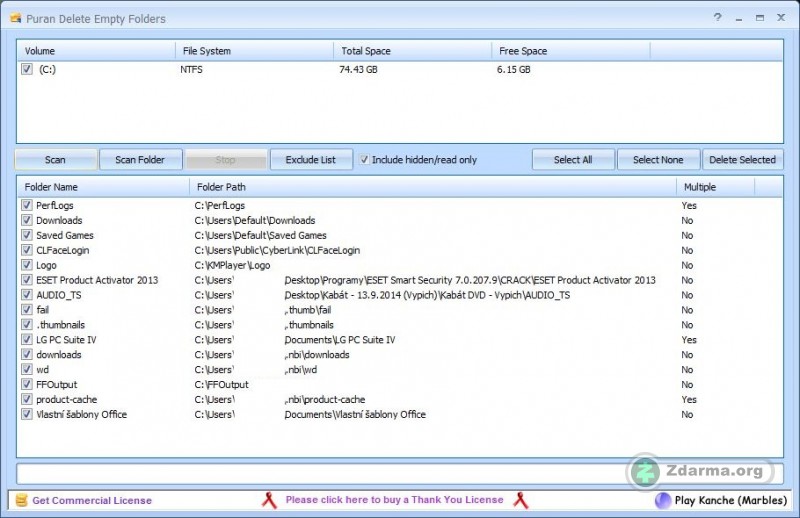Image resolution: width=800 pixels, height=518 pixels.
Task: Sort by Free Space column header
Action: click(571, 51)
